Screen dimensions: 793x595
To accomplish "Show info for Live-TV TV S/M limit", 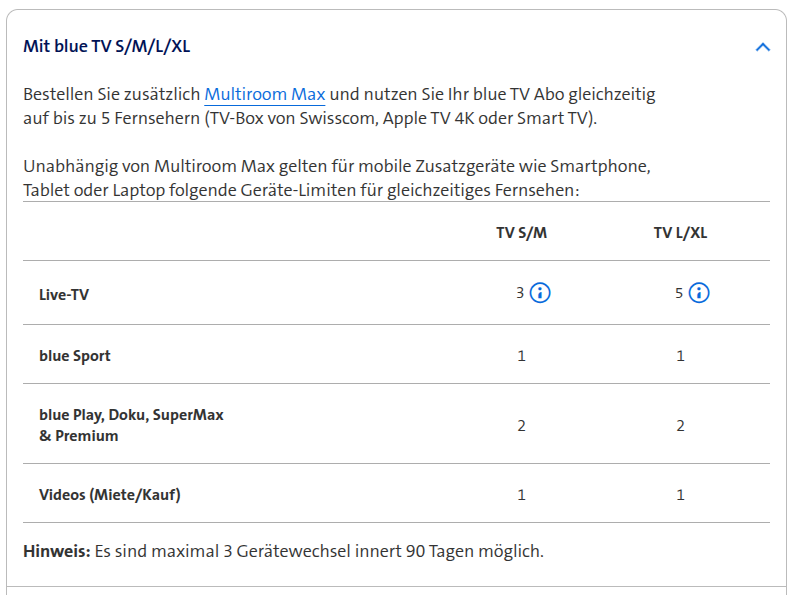I will tap(540, 293).
